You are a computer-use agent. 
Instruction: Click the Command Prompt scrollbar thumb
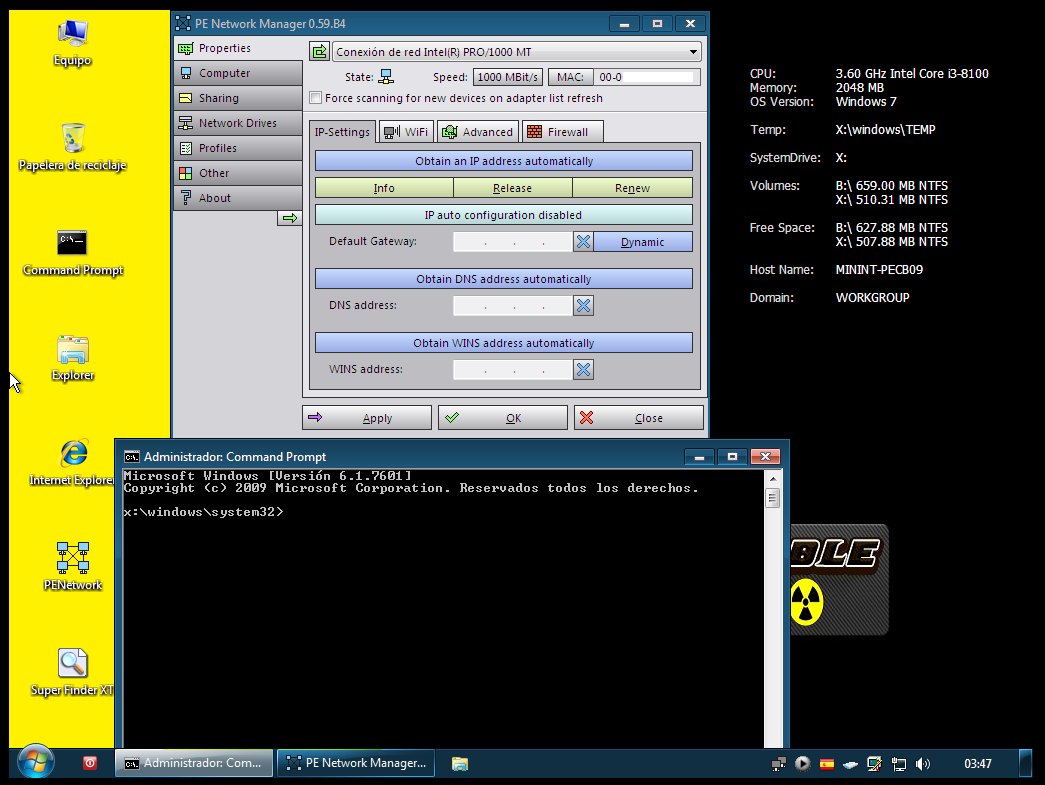pos(772,498)
